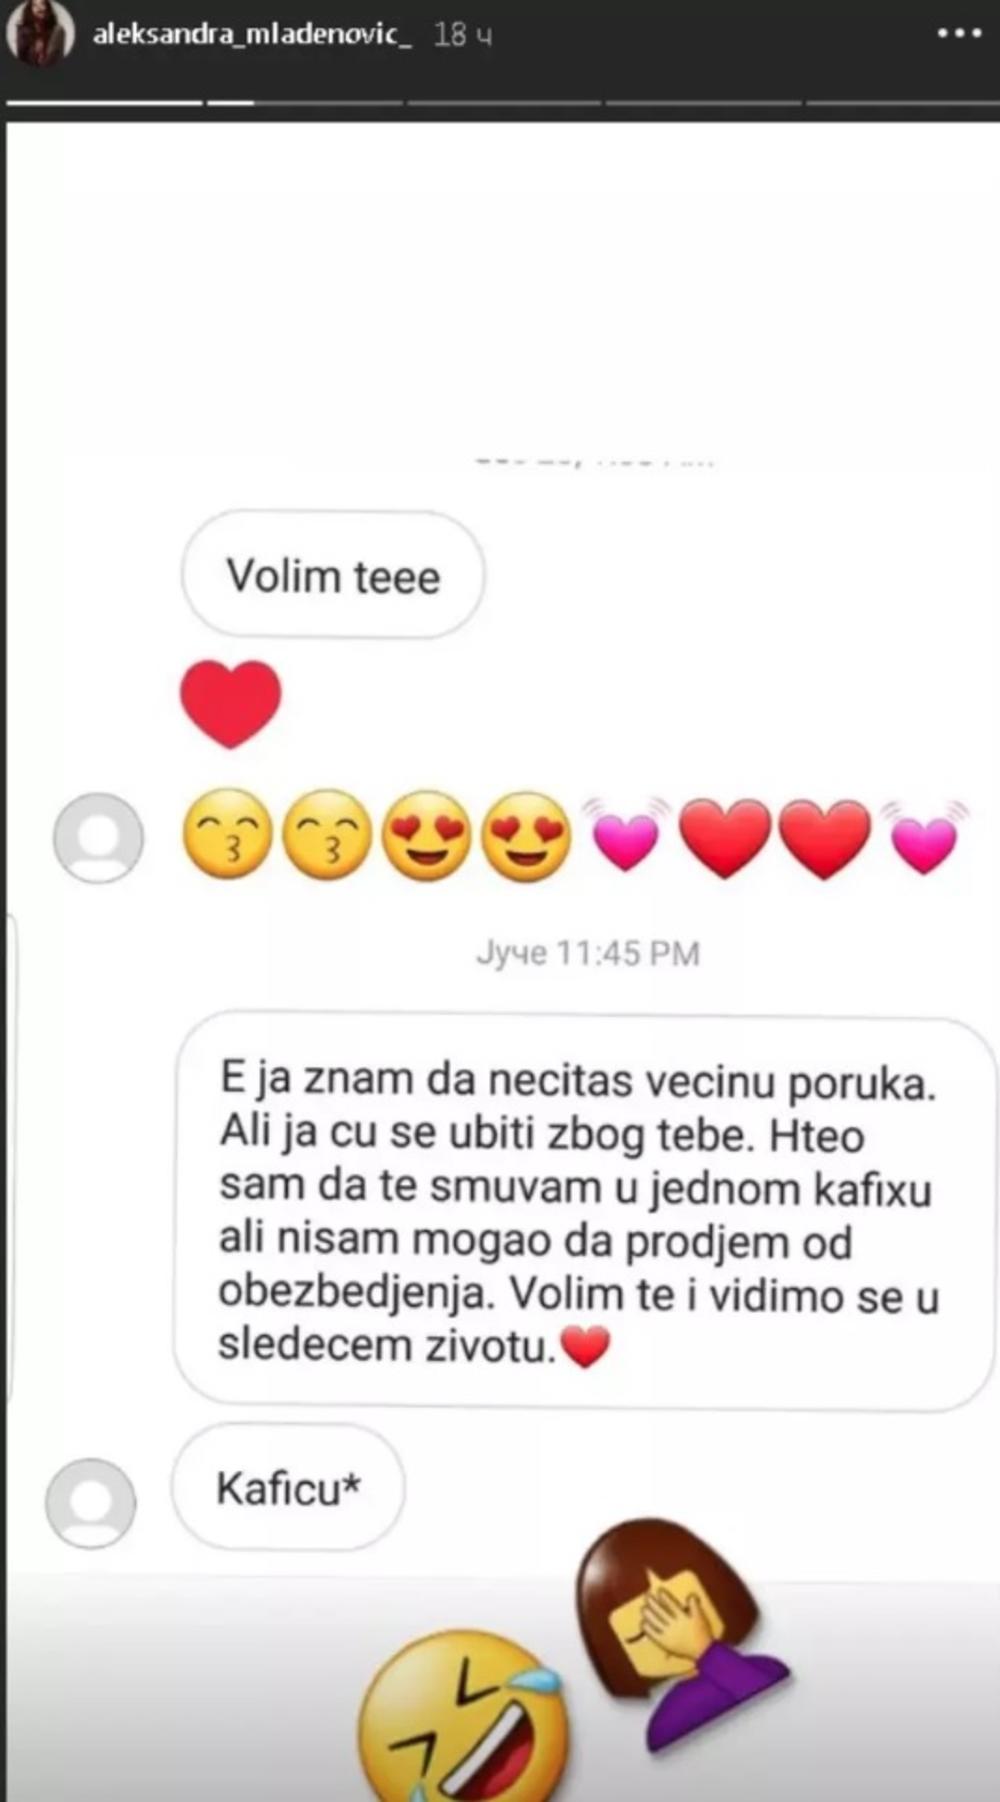Click the first kissing face emoji
1000x1802 pixels.
pyautogui.click(x=229, y=835)
